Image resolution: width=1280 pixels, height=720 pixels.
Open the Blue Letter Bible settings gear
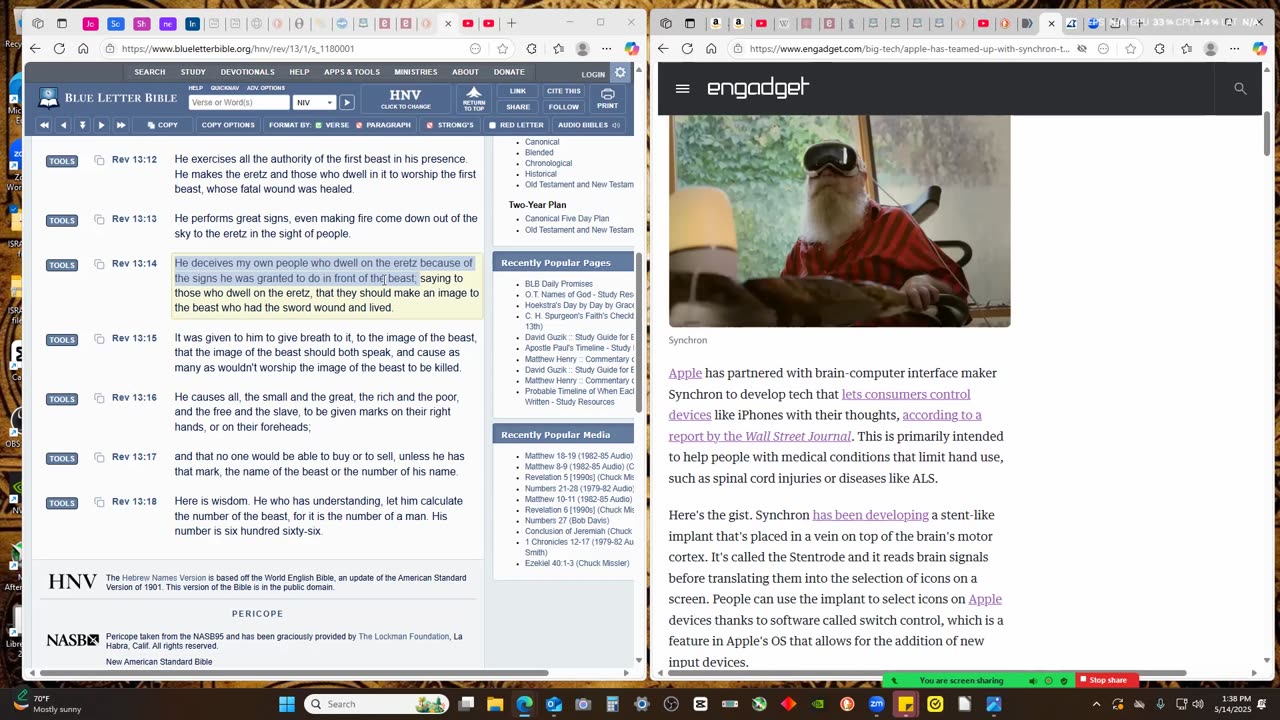pos(620,72)
